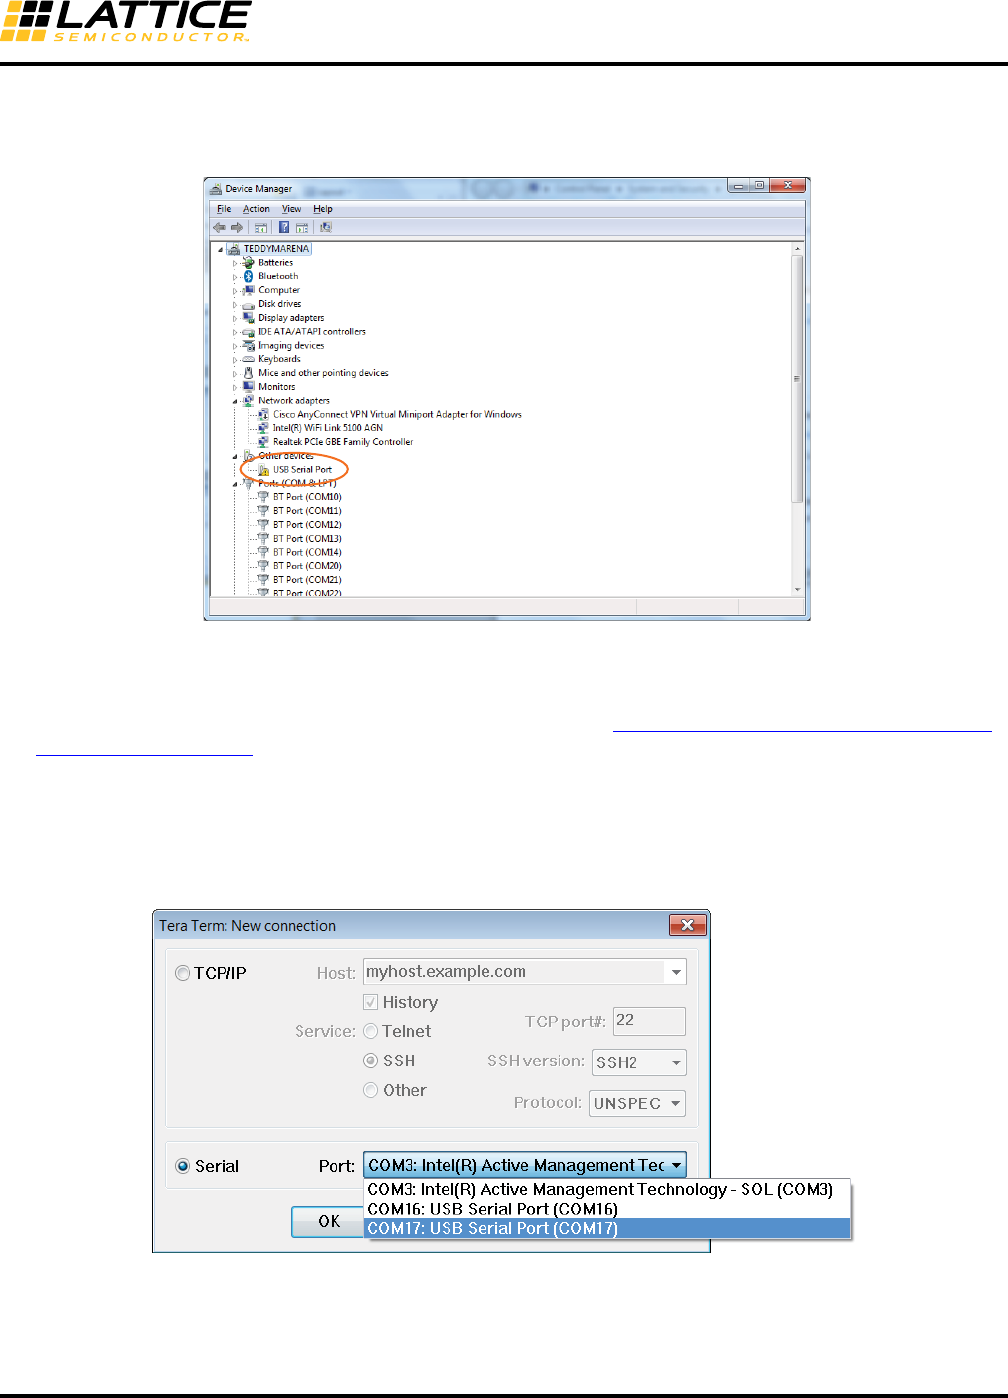Click the IDE ATA/ATAPI controllers icon
This screenshot has height=1398, width=1008.
pos(249,331)
